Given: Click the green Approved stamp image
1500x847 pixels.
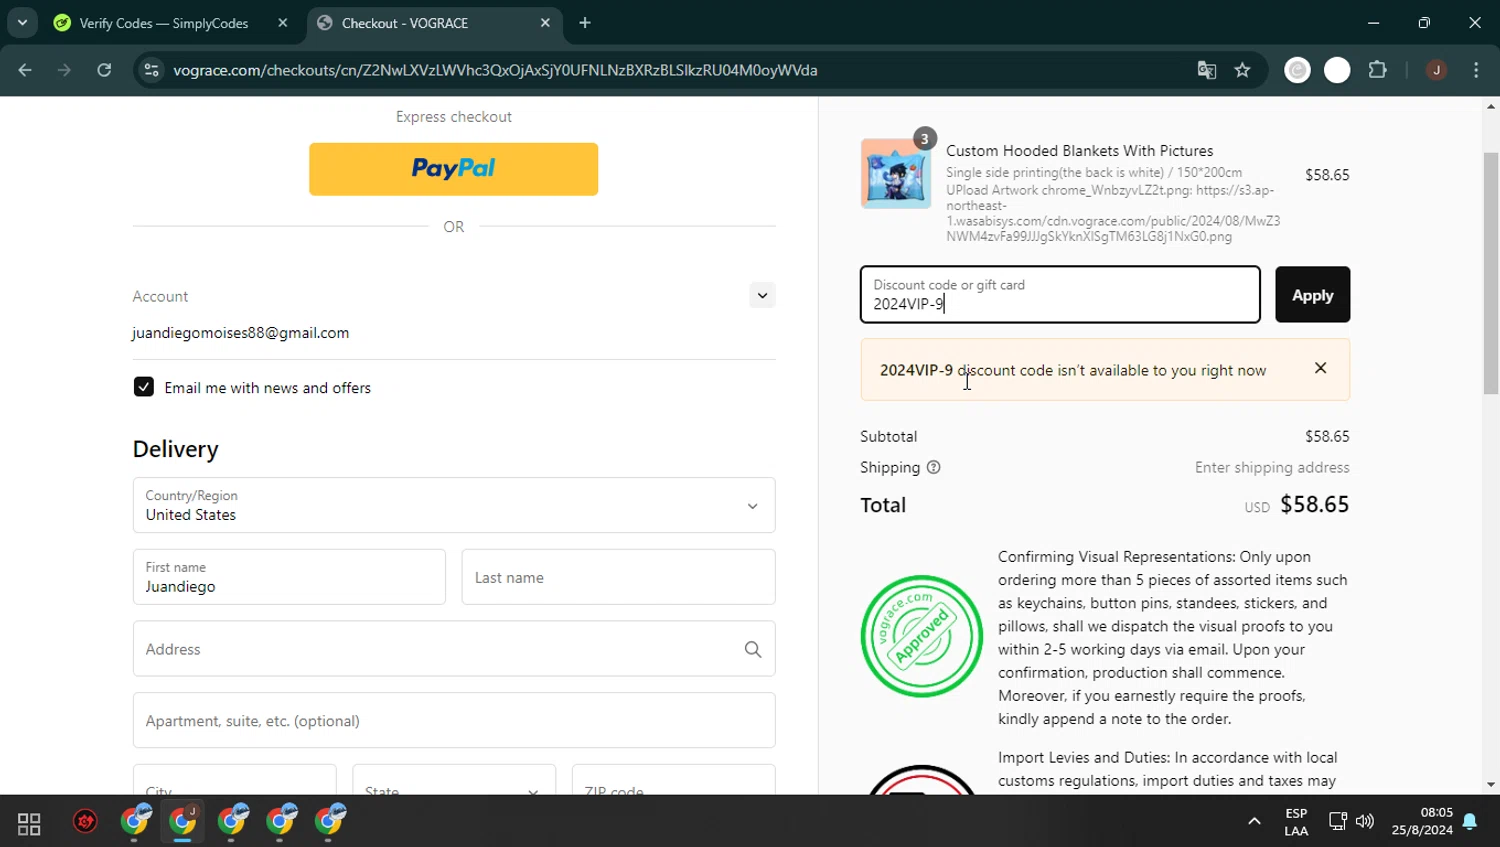Looking at the screenshot, I should tap(921, 636).
